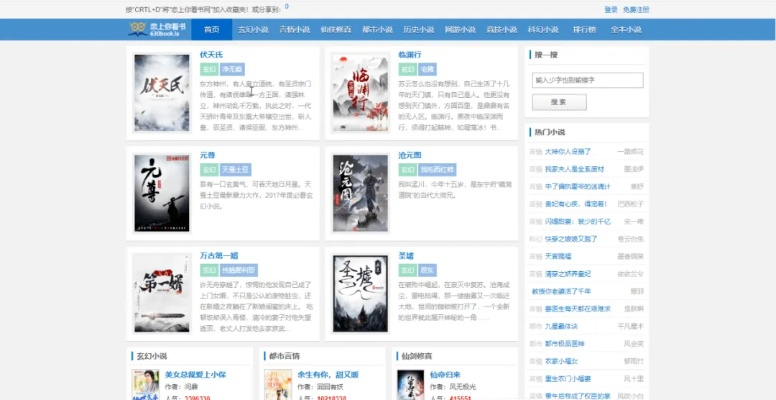Click the 登录 login link
Screen dimensions: 776x400
click(611, 9)
